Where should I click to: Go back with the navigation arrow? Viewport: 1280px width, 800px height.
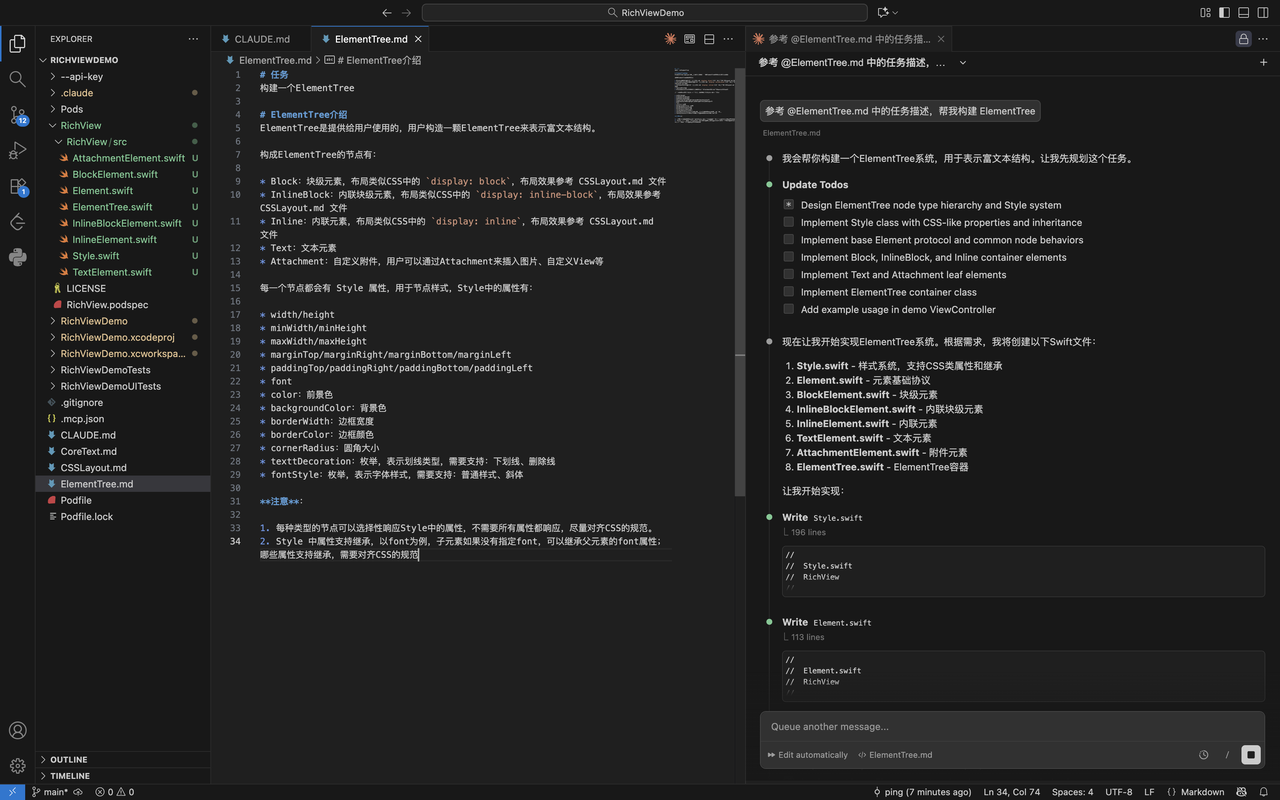pyautogui.click(x=387, y=13)
